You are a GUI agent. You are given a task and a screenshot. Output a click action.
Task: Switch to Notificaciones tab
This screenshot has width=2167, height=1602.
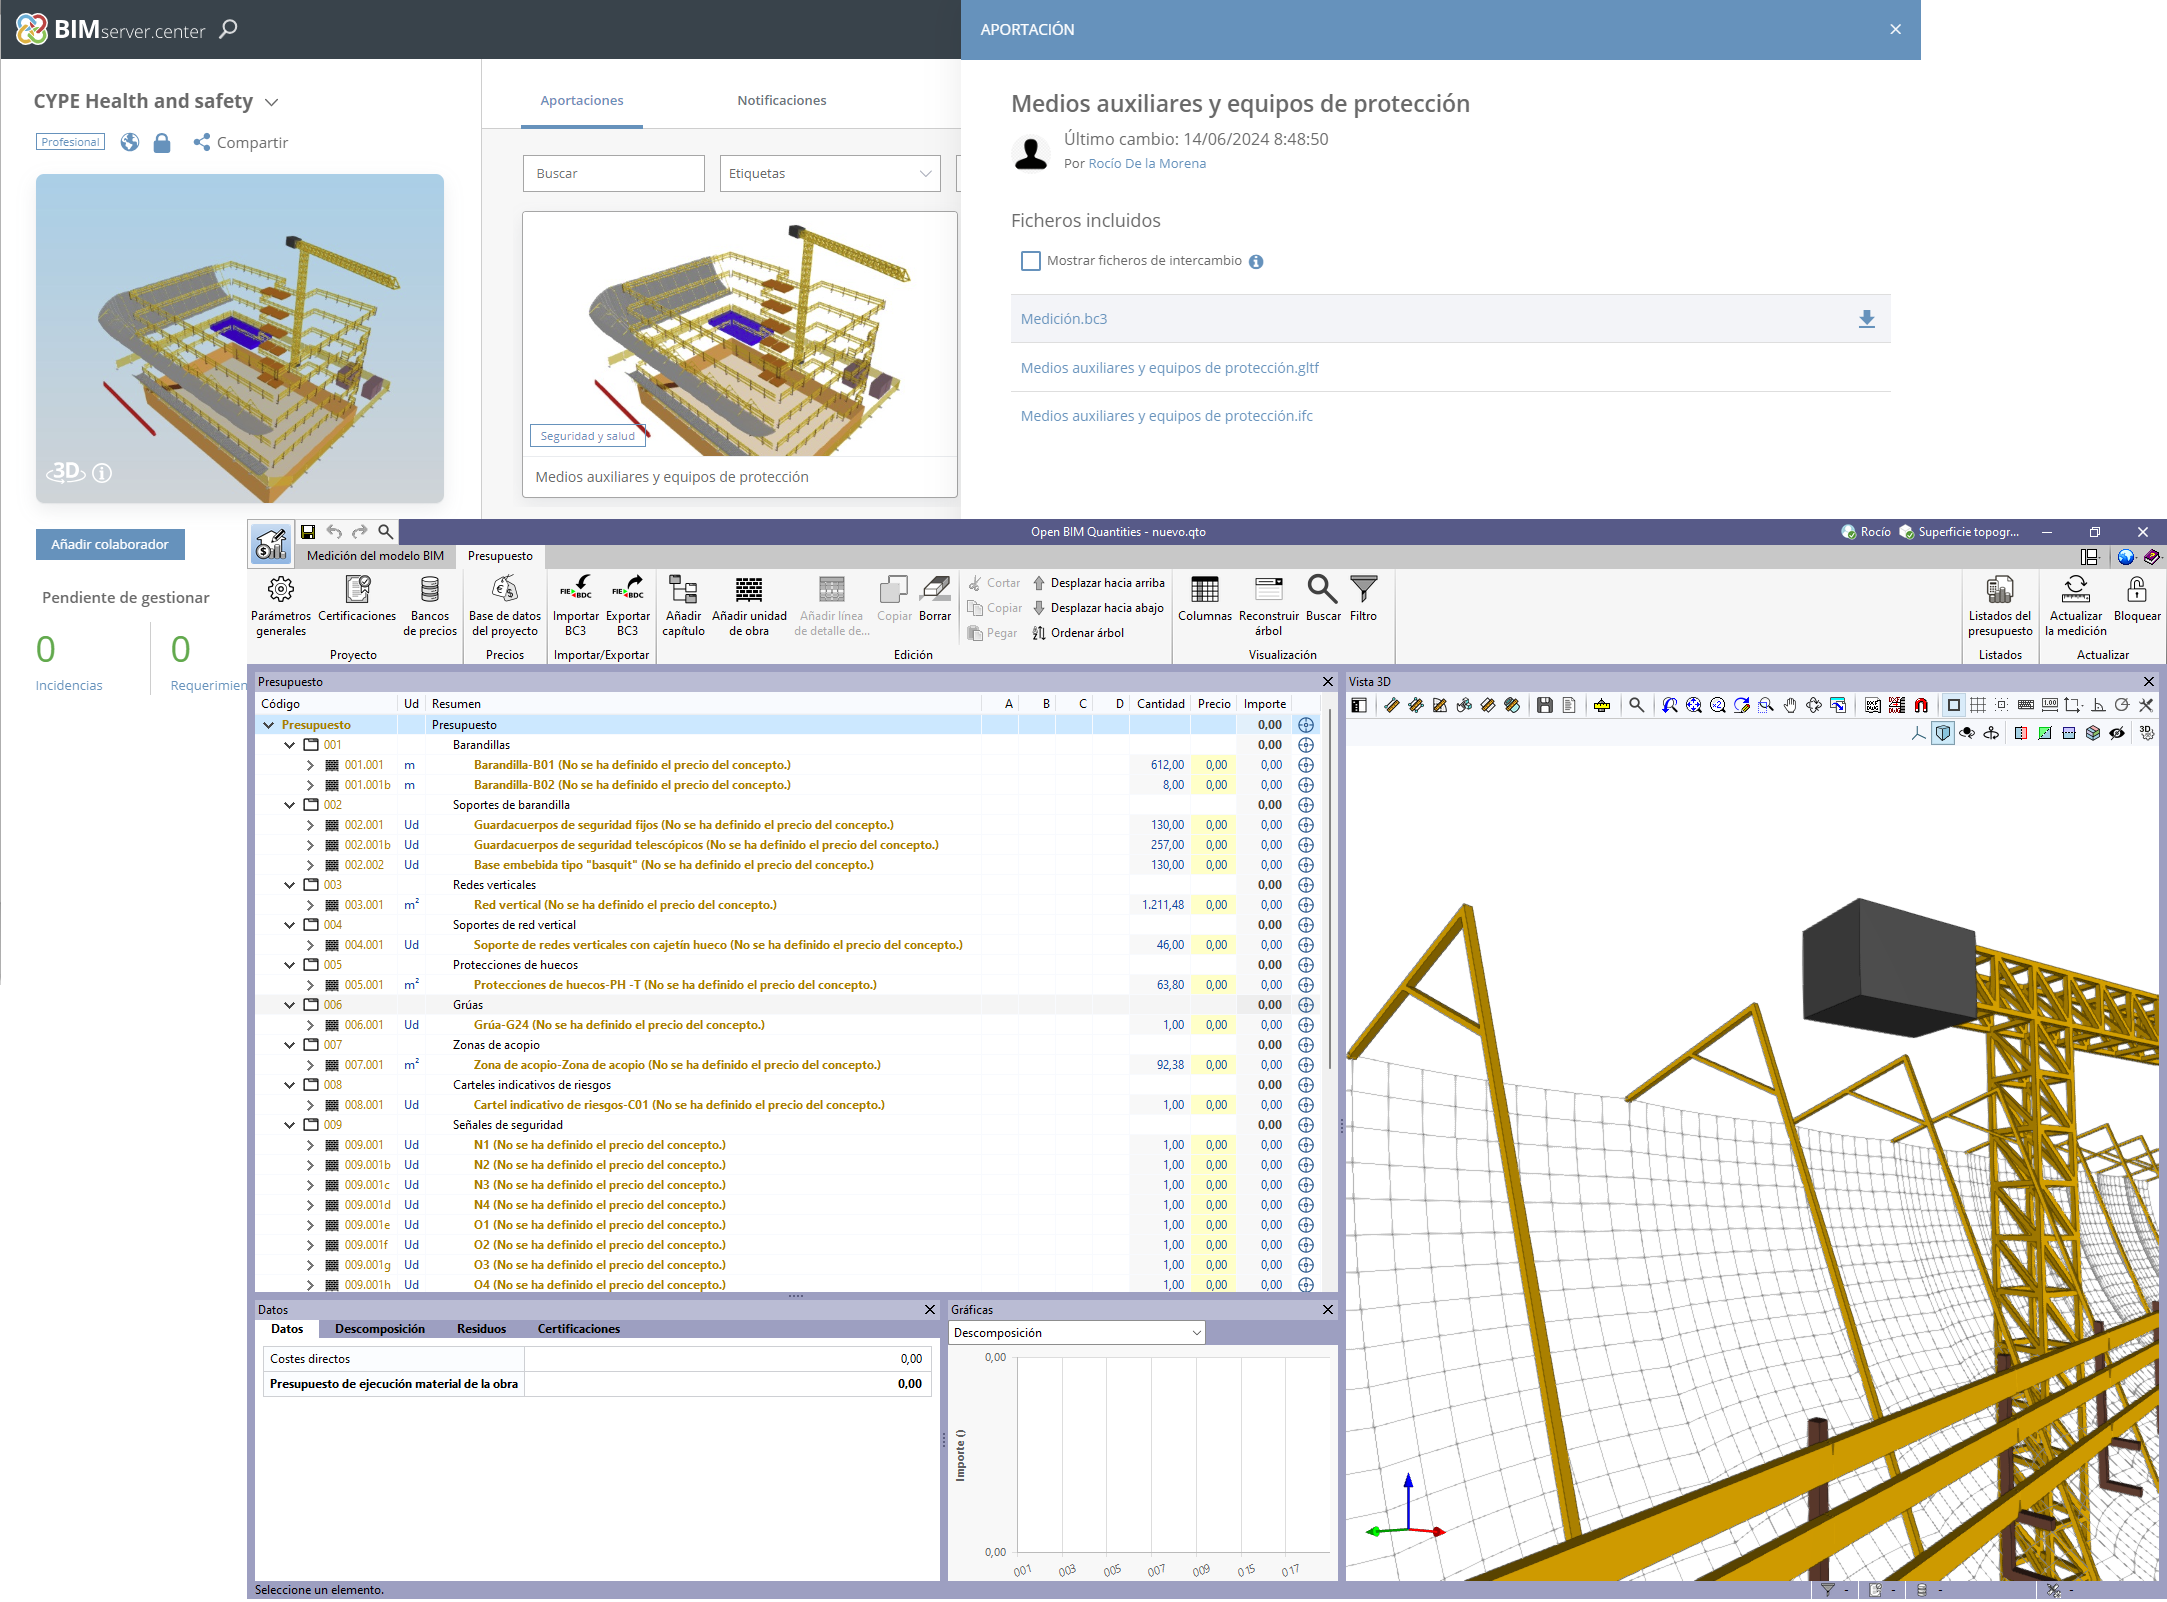point(781,100)
